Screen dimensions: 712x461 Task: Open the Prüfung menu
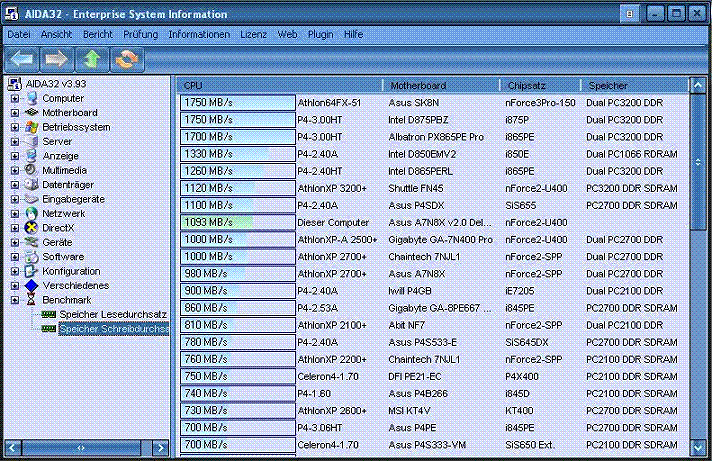coord(140,35)
